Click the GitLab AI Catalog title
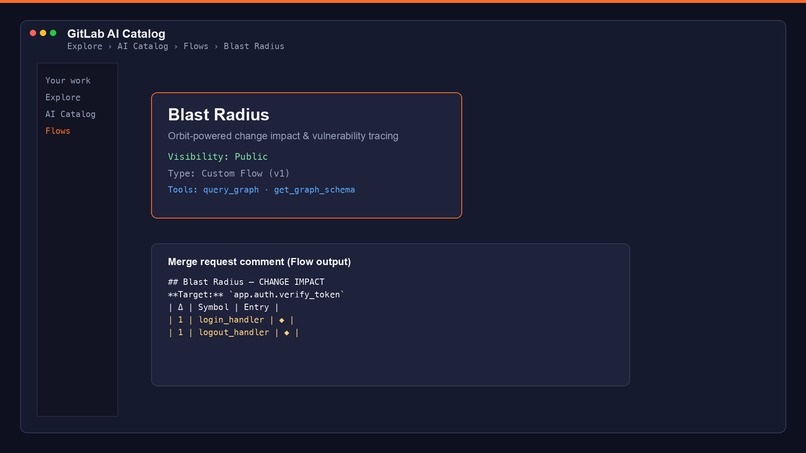 click(x=116, y=34)
